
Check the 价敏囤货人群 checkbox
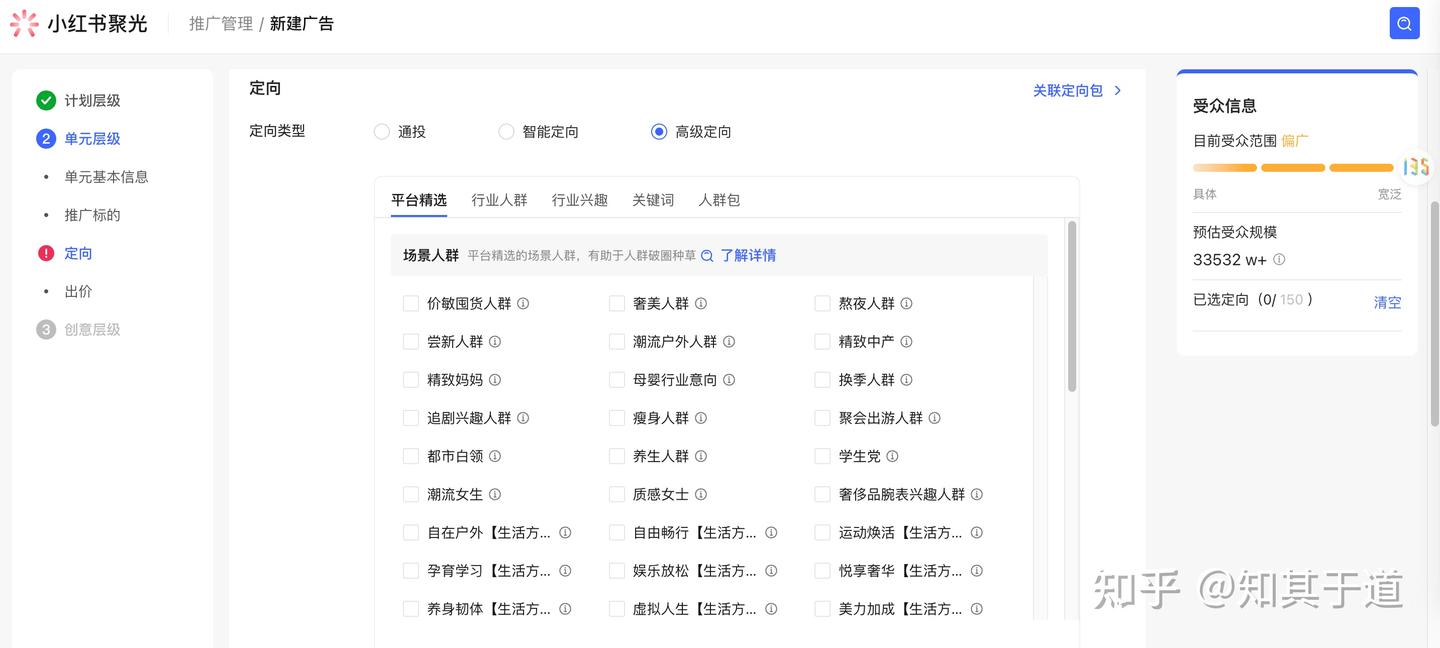coord(411,303)
